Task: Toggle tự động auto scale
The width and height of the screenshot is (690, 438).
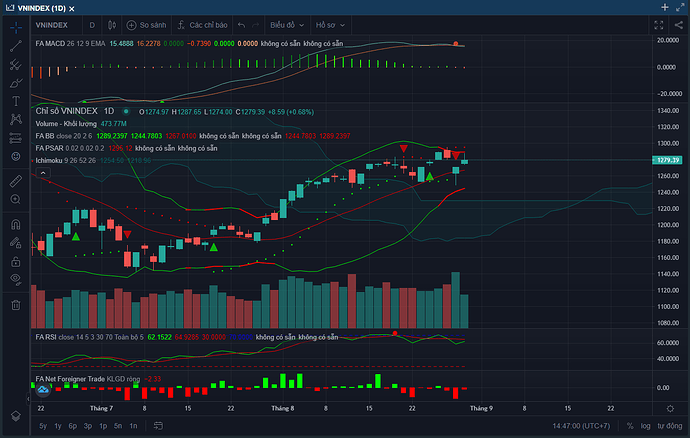Action: pos(670,426)
